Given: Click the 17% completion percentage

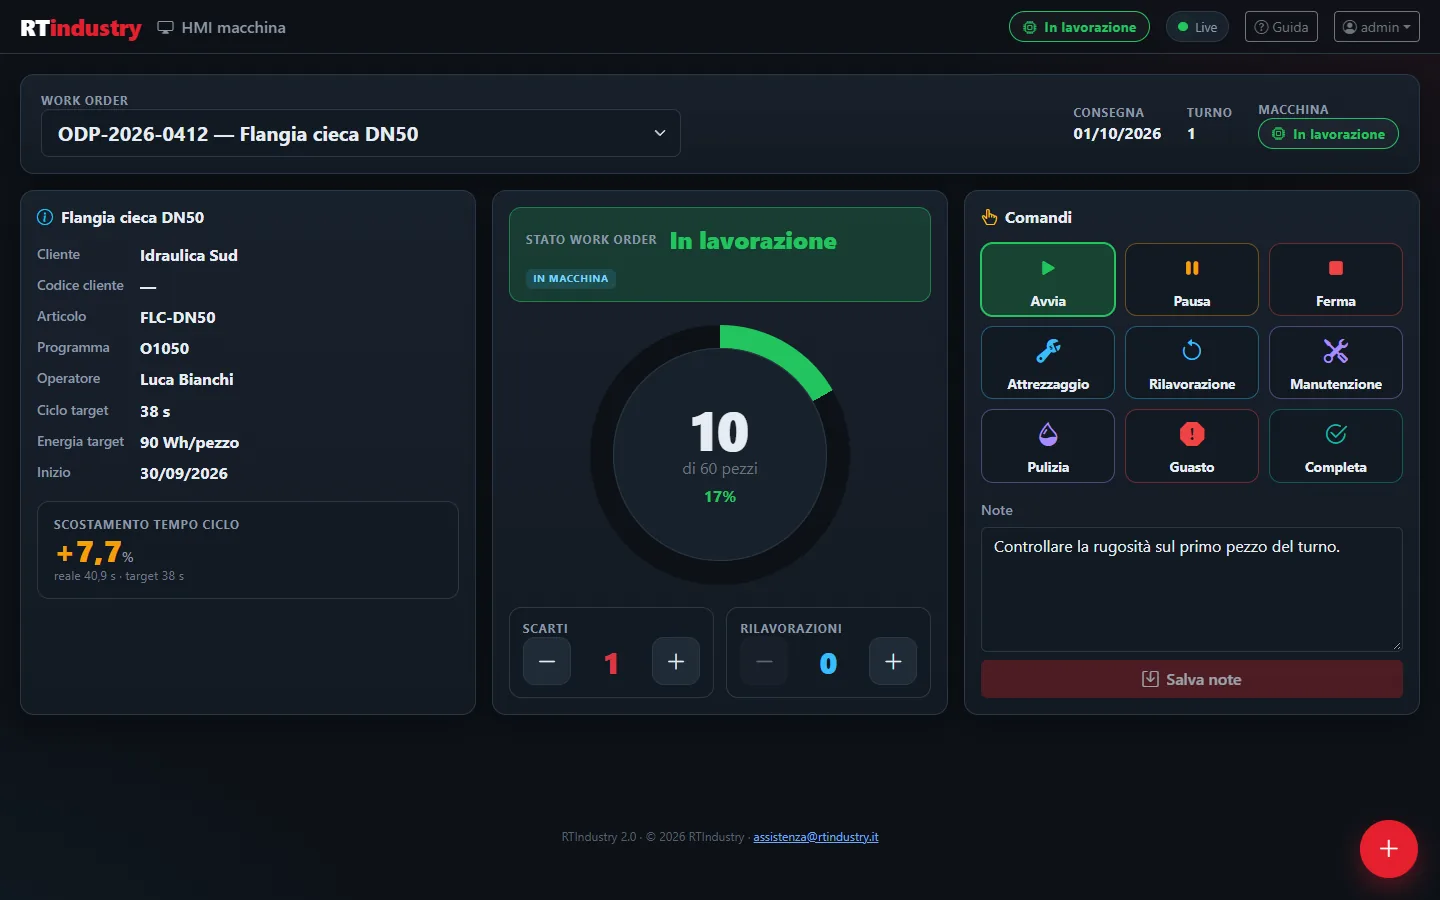Looking at the screenshot, I should point(720,497).
